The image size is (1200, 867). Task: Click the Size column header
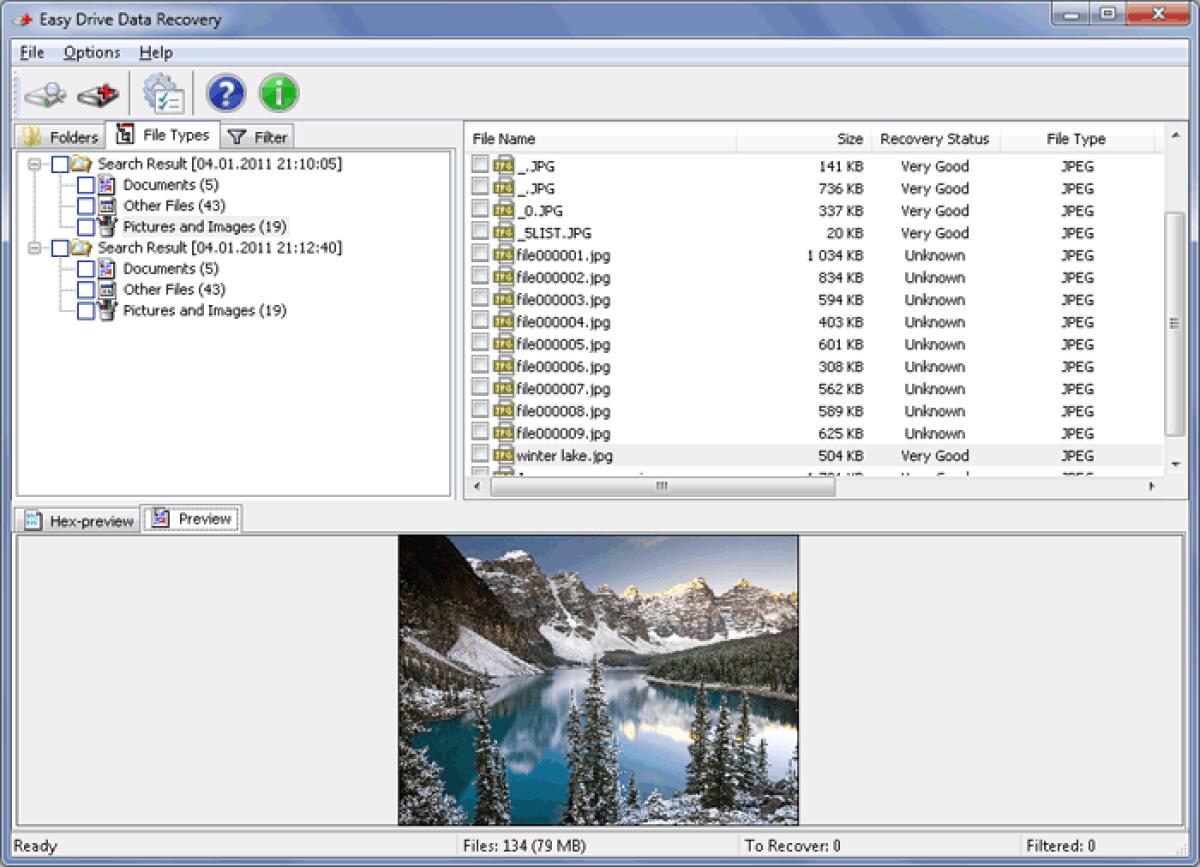point(849,139)
